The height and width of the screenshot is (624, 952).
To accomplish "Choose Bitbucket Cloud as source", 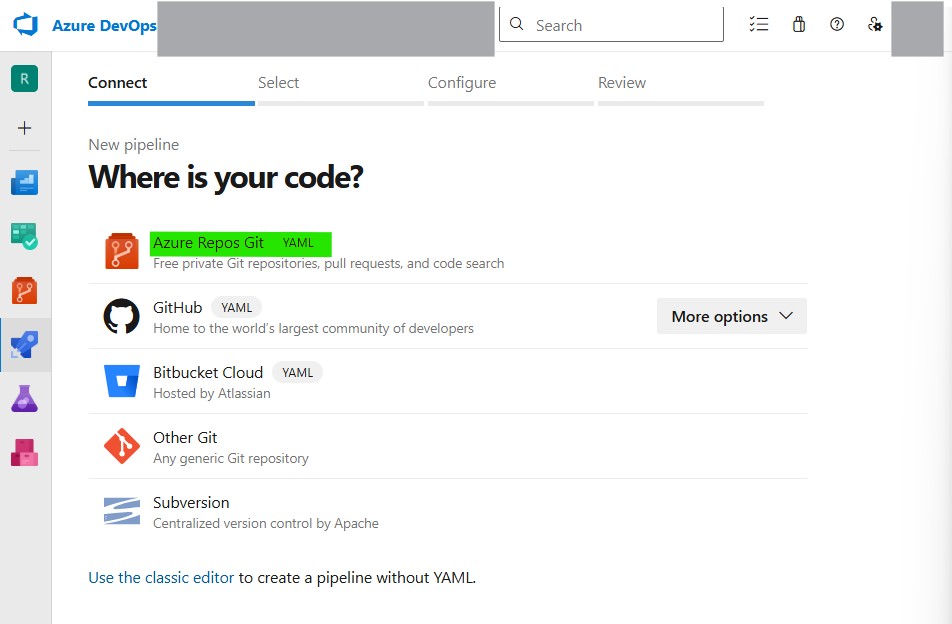I will (448, 381).
